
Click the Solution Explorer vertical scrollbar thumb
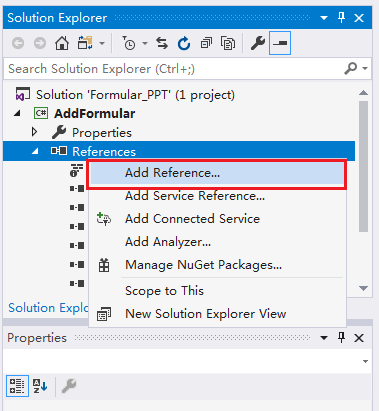coord(363,166)
